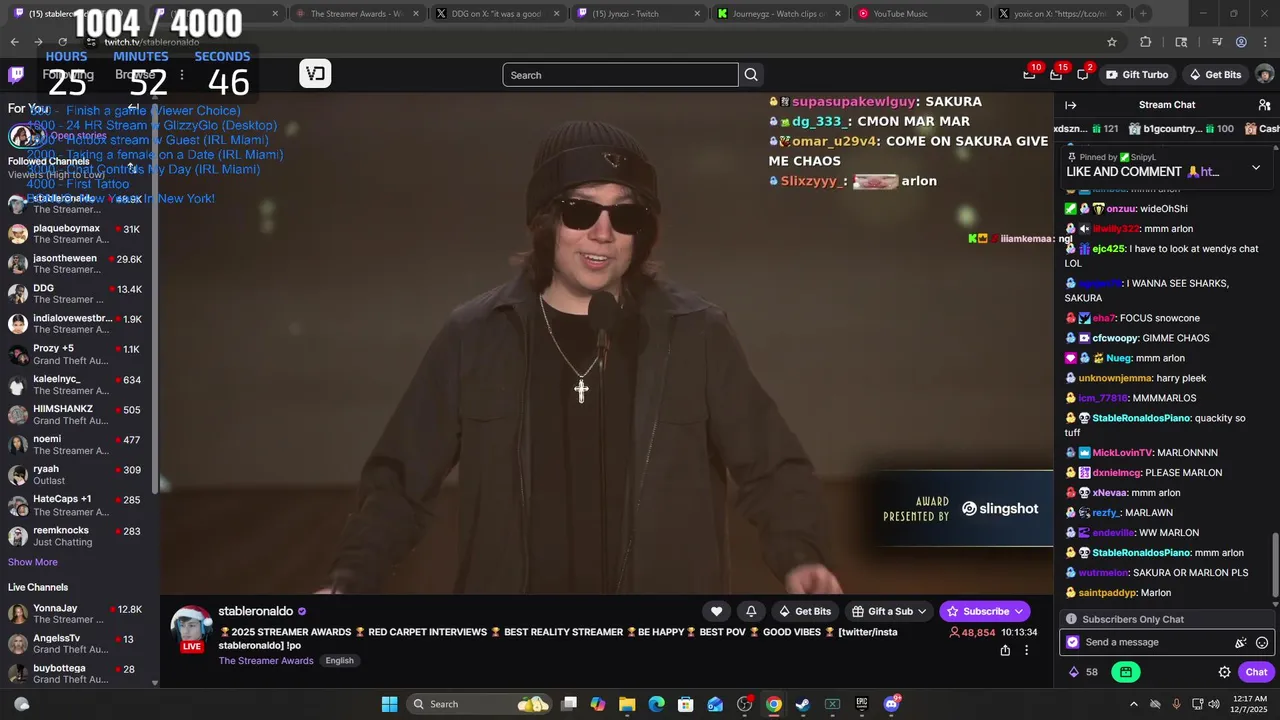Viewport: 1280px width, 720px height.
Task: Select kaleeInyc_ channel in sidebar
Action: click(x=75, y=385)
